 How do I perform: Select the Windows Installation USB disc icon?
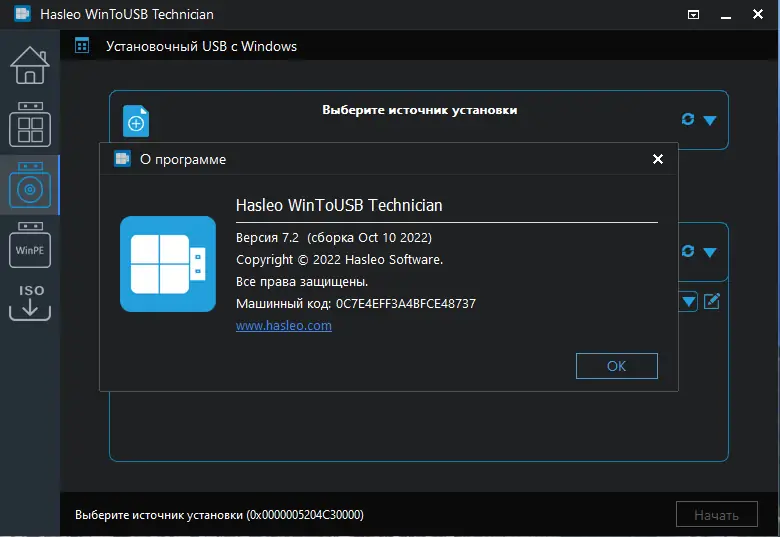pyautogui.click(x=29, y=186)
